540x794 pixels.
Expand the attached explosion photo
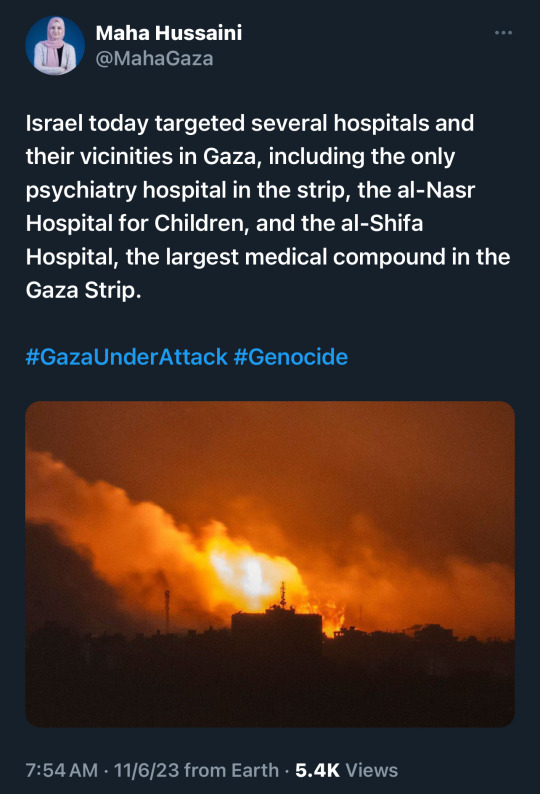(x=270, y=564)
